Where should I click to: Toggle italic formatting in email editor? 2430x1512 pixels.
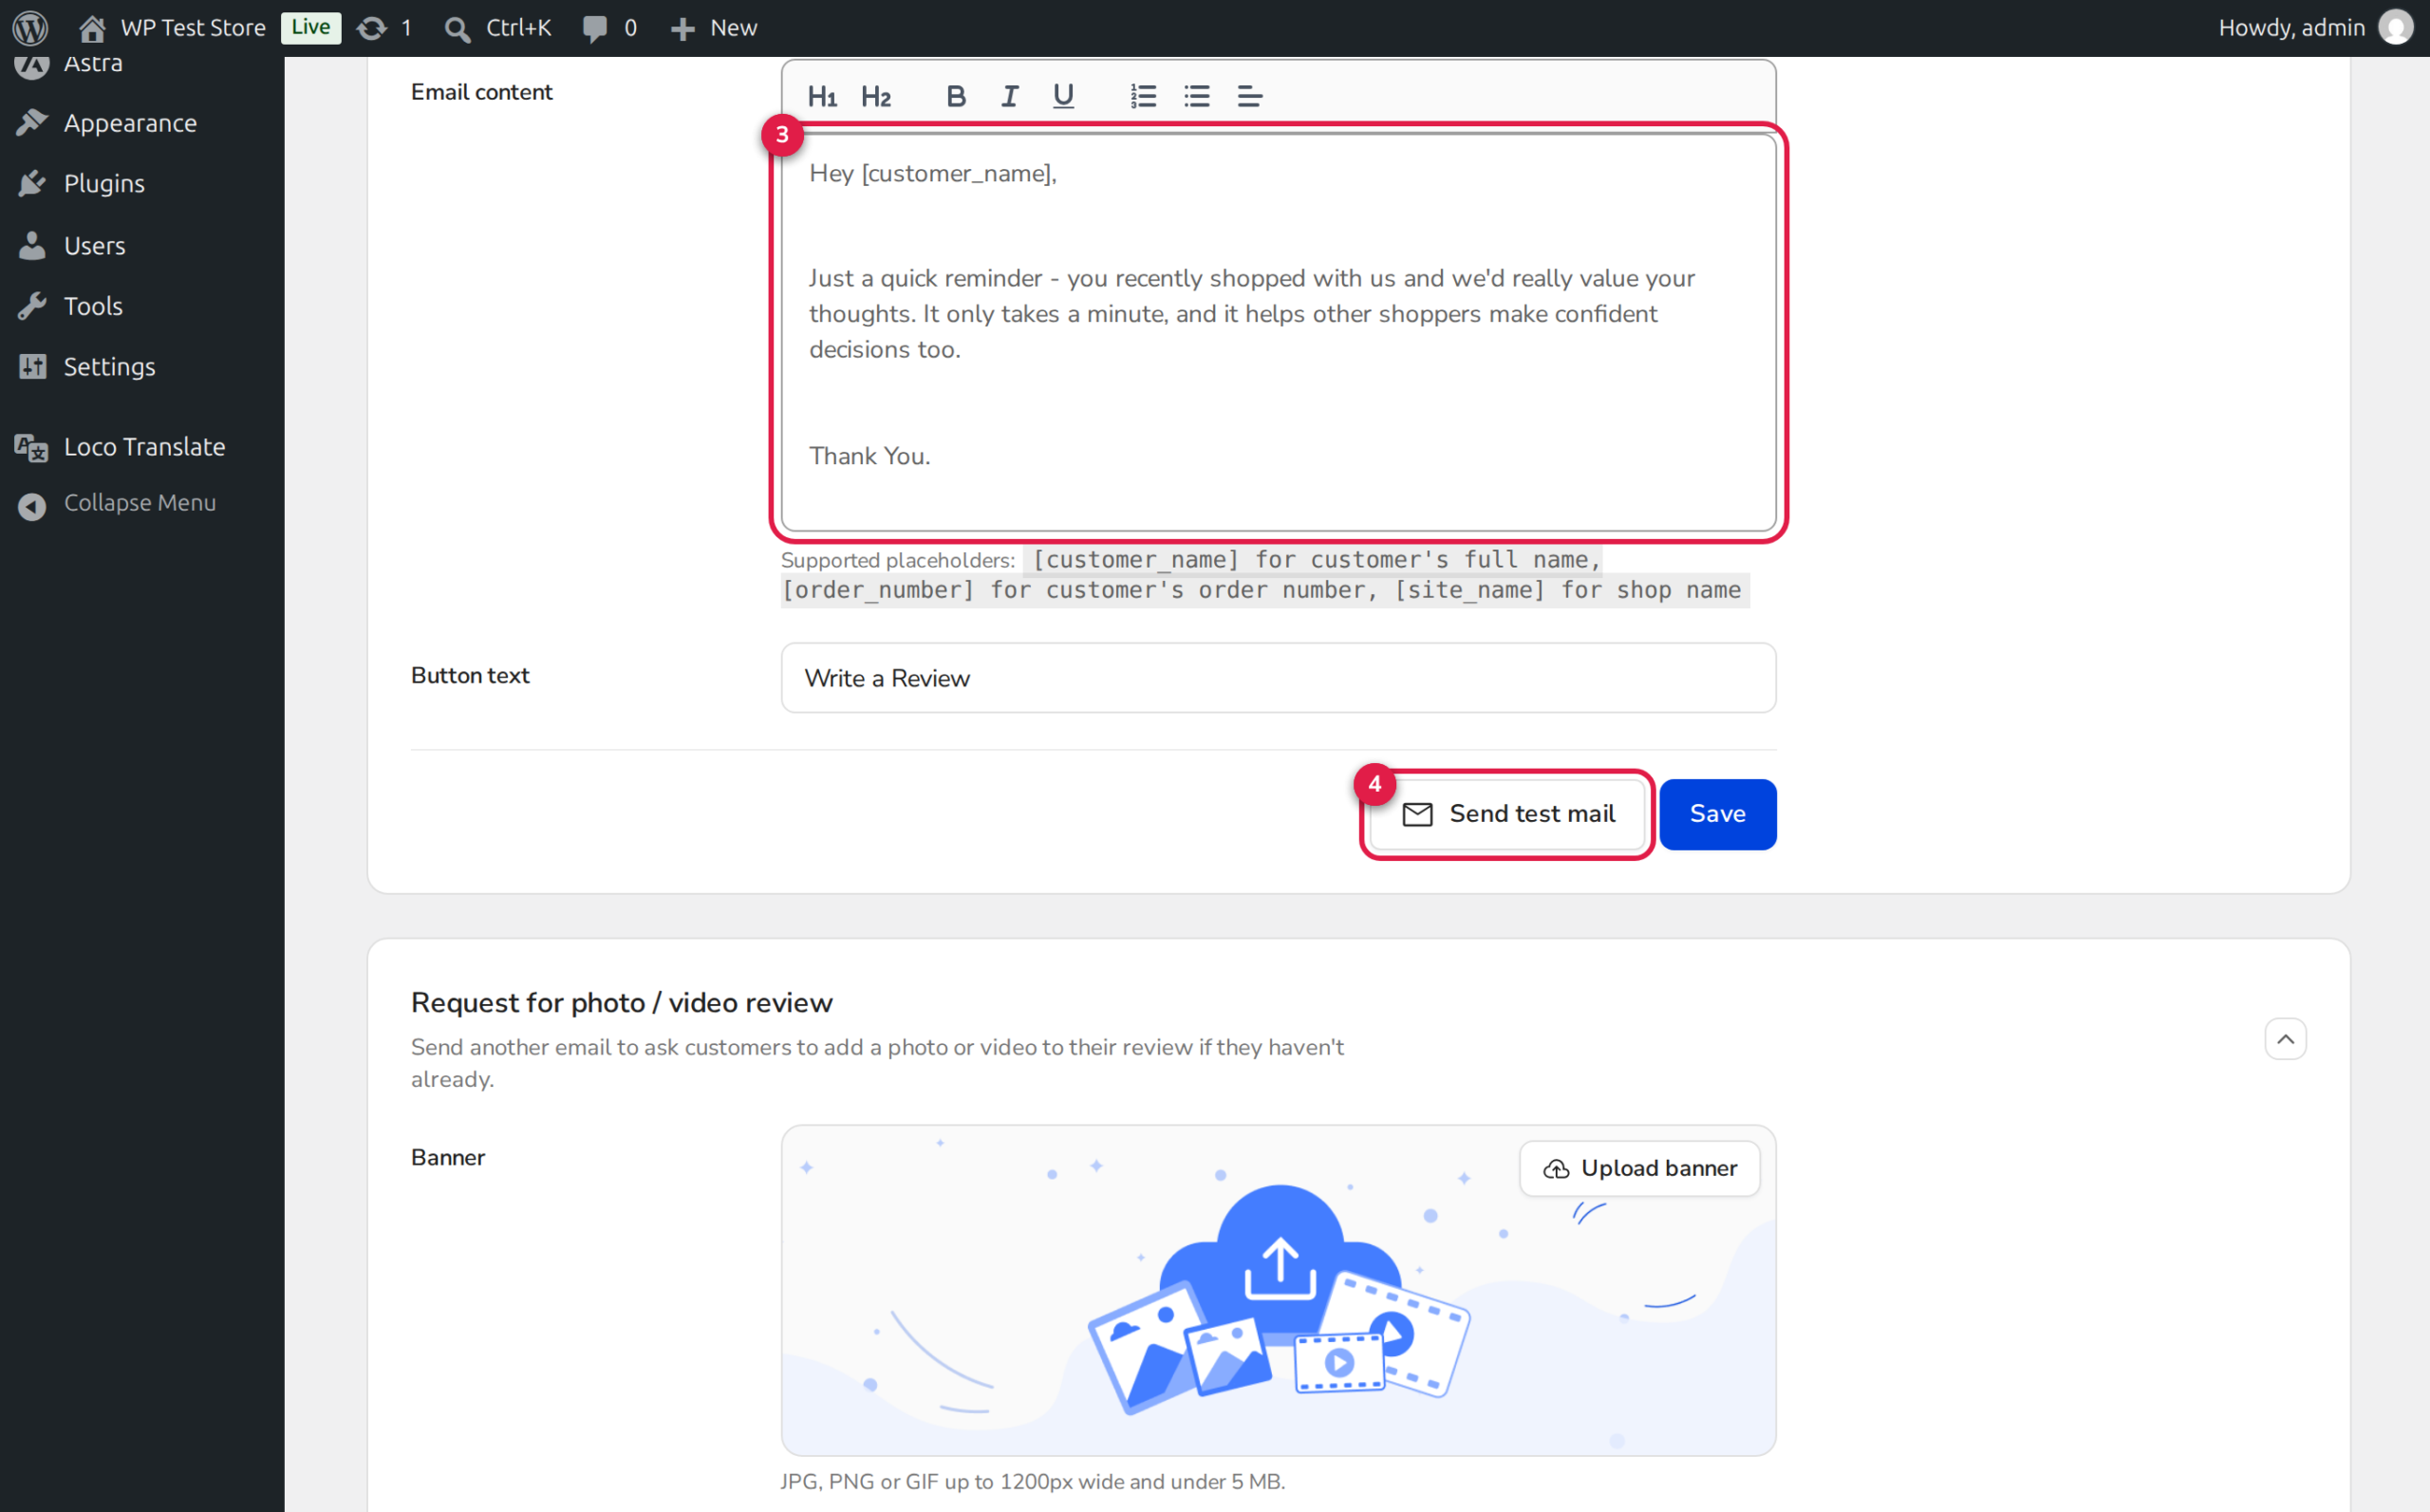[x=1010, y=96]
